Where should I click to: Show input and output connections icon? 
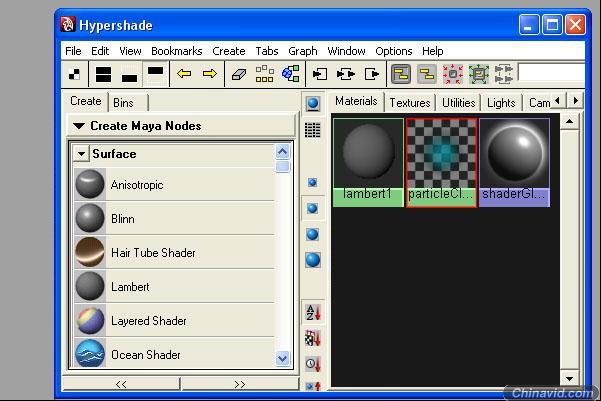(x=346, y=74)
